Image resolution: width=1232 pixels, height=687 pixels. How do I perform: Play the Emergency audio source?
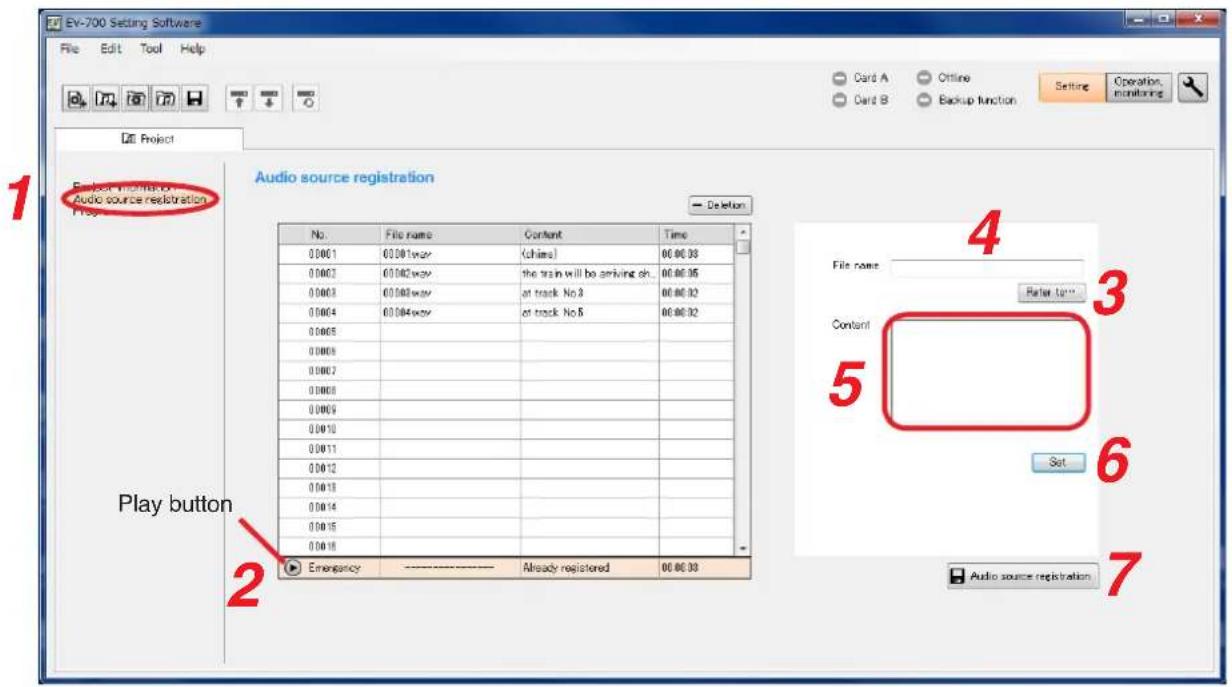point(292,567)
